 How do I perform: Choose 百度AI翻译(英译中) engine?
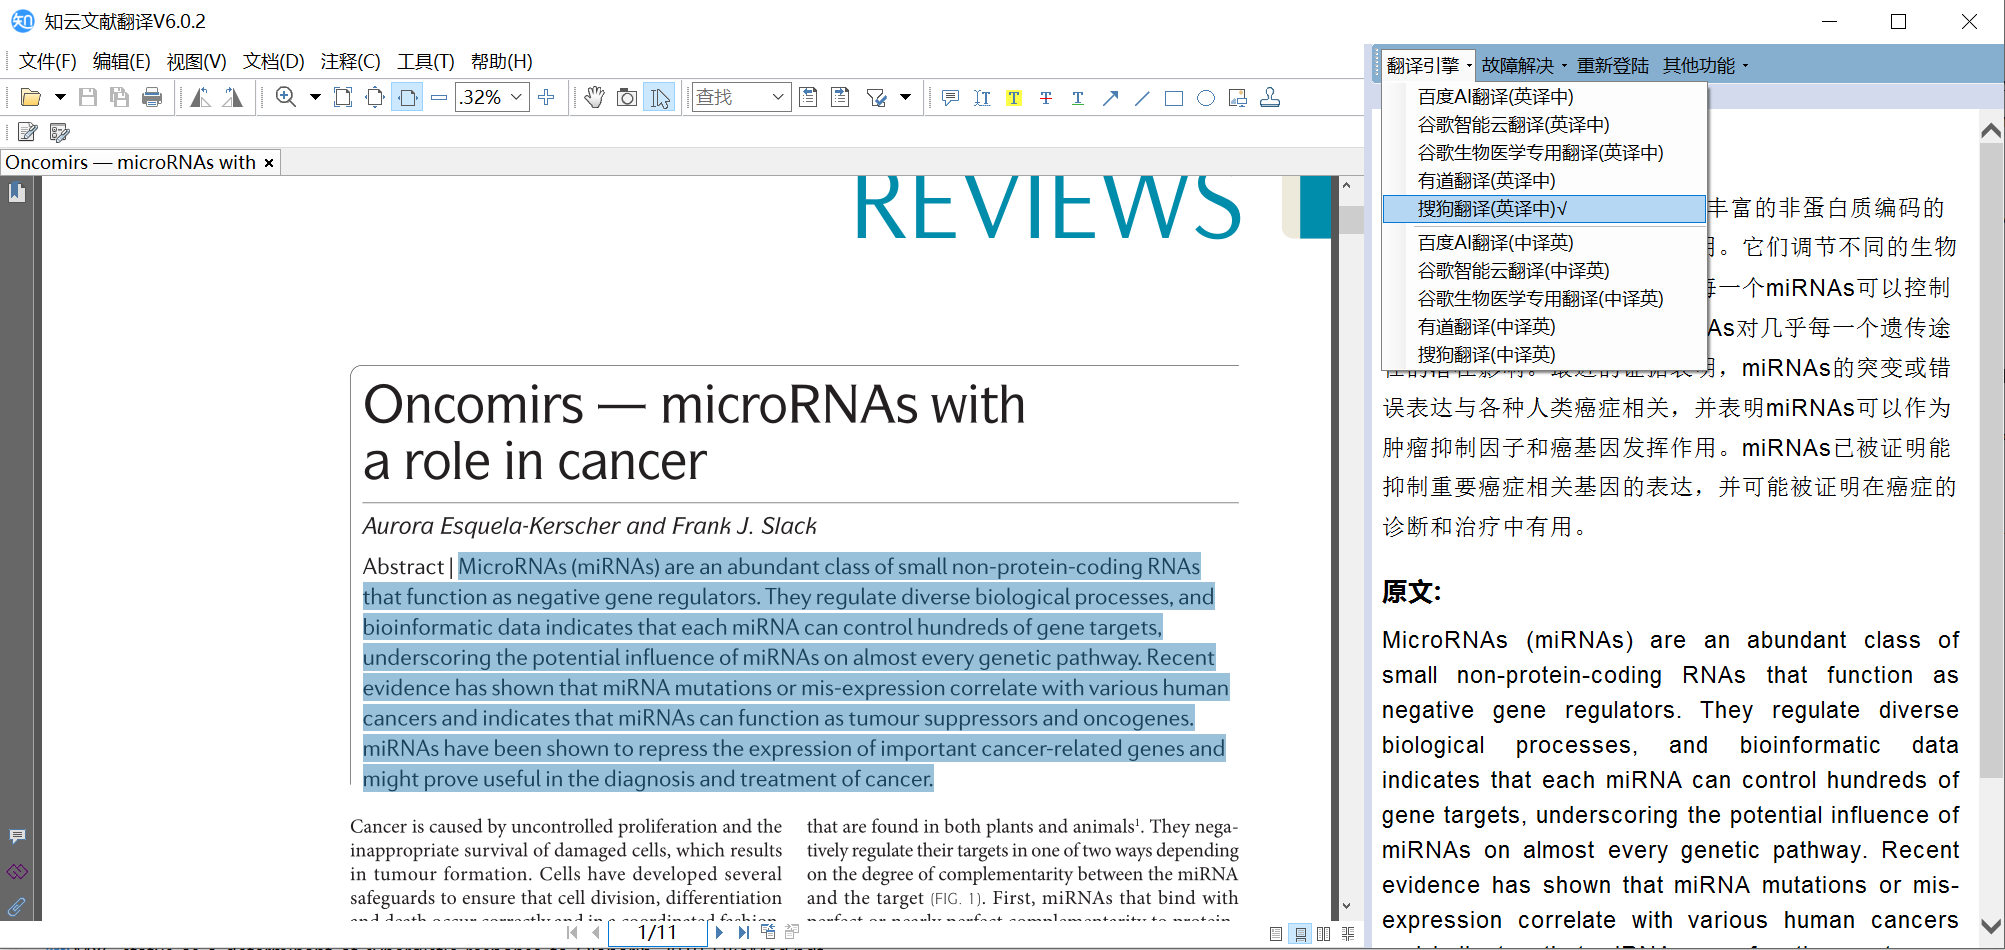[x=1544, y=97]
